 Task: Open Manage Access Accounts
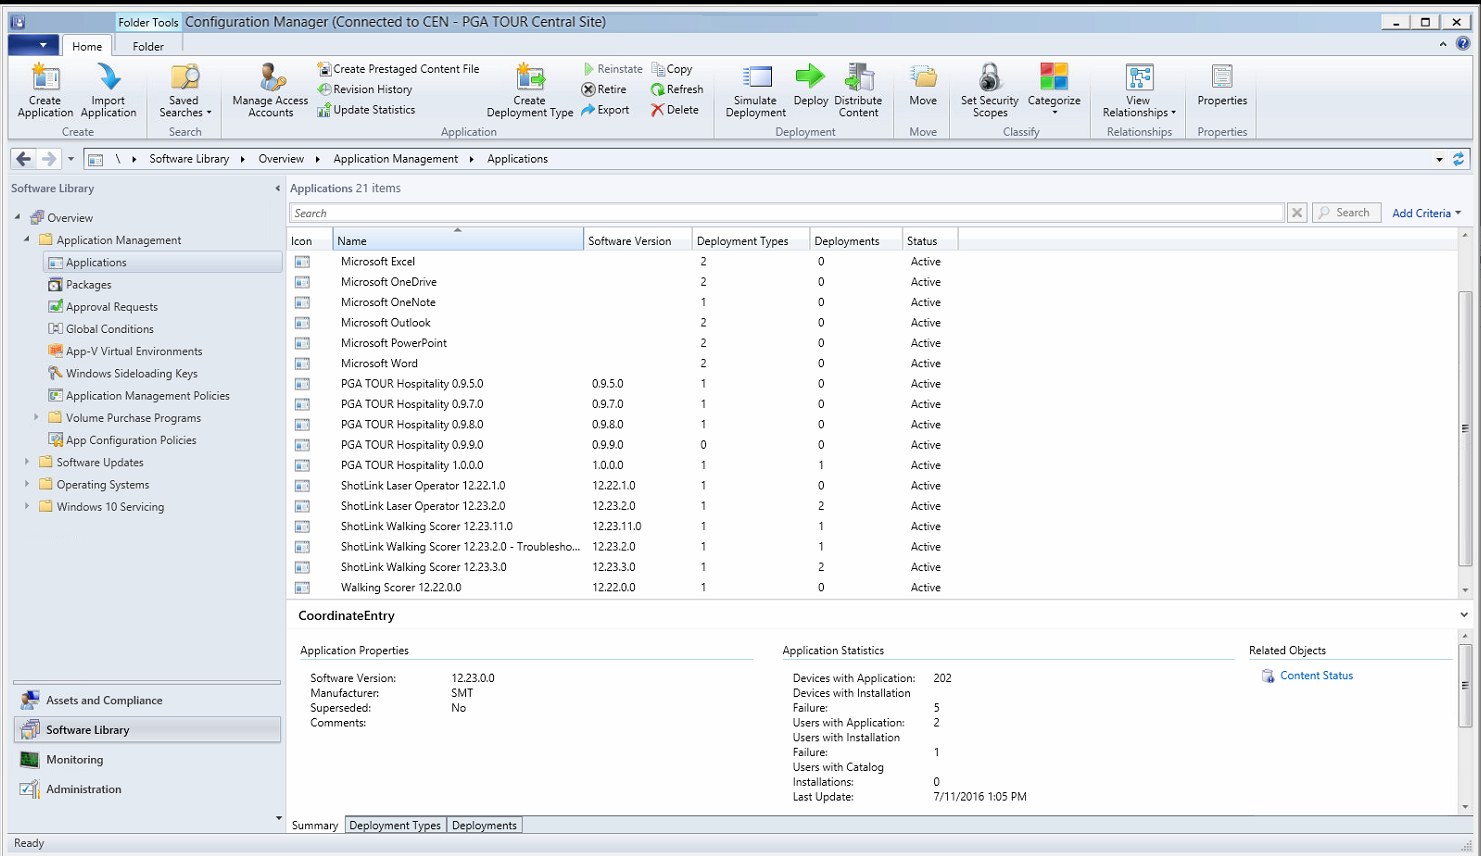[270, 78]
